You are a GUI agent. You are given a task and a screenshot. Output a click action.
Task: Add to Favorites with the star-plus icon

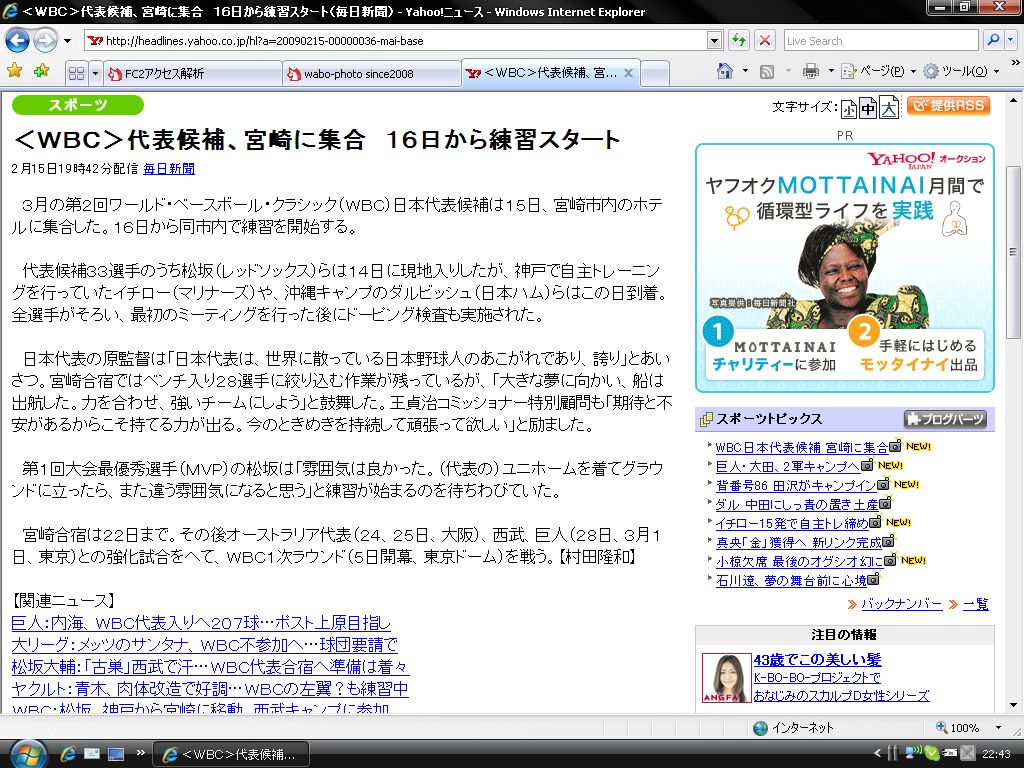coord(41,71)
